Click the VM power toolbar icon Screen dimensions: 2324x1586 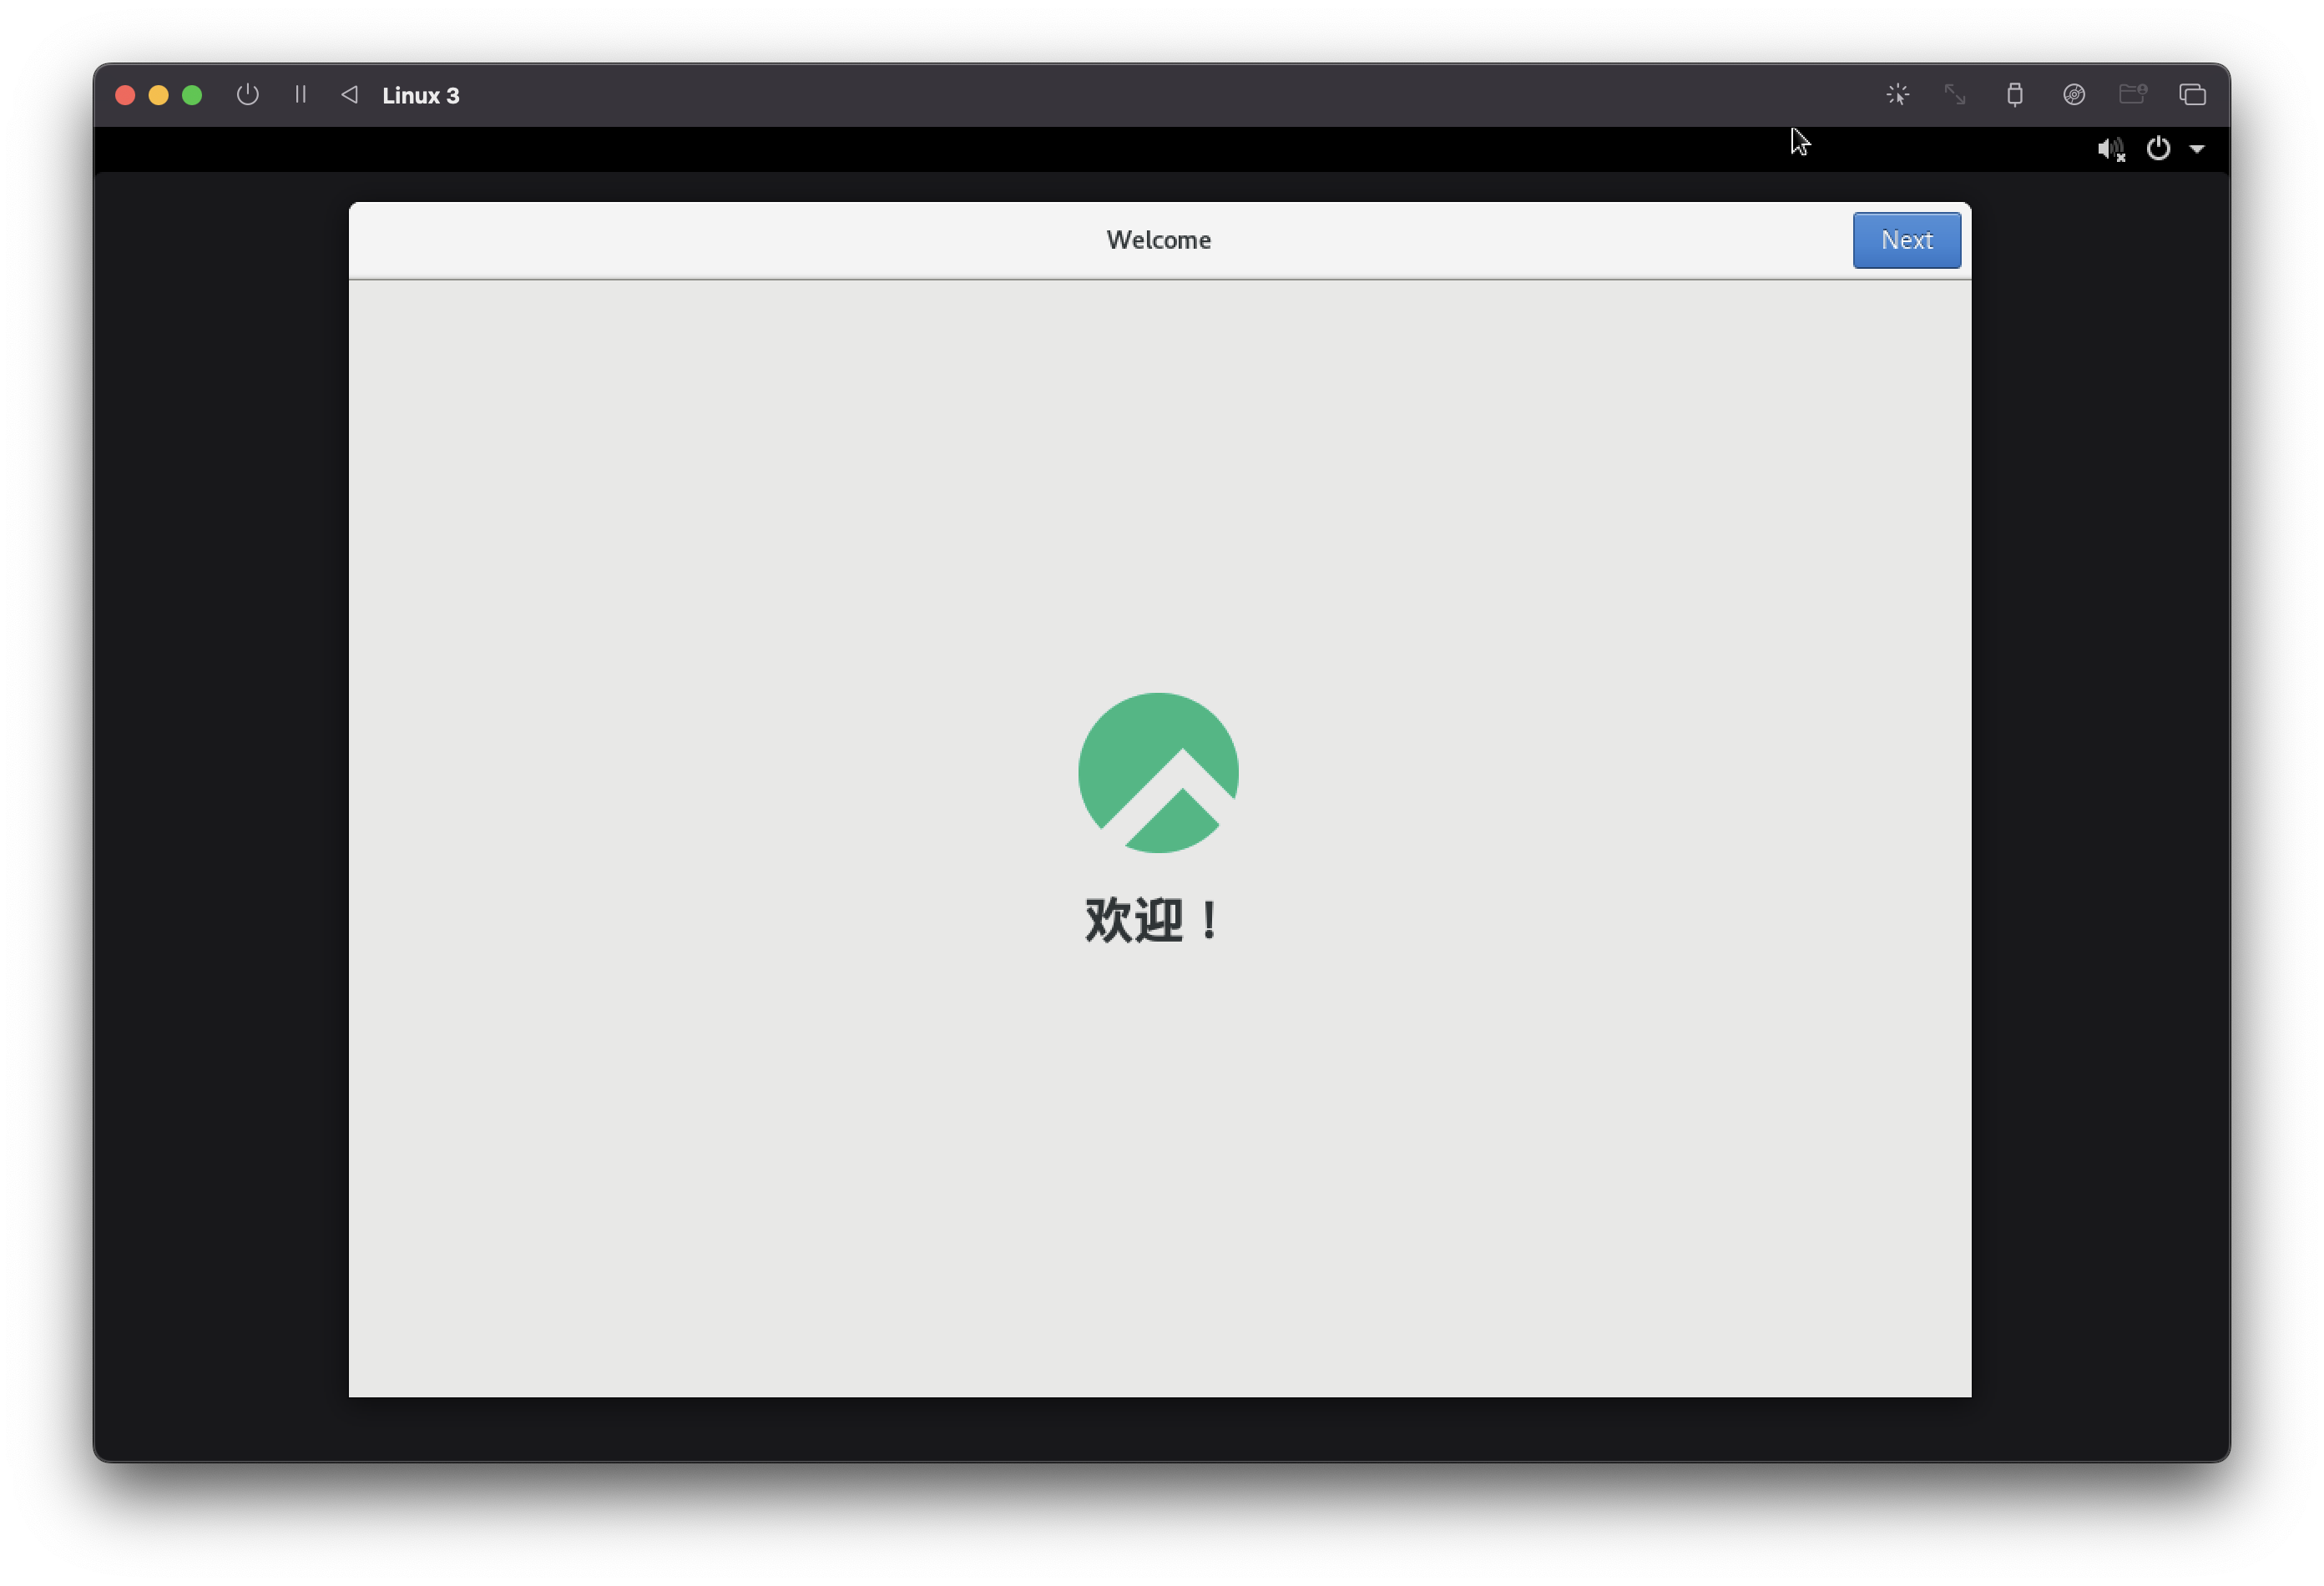pyautogui.click(x=248, y=95)
